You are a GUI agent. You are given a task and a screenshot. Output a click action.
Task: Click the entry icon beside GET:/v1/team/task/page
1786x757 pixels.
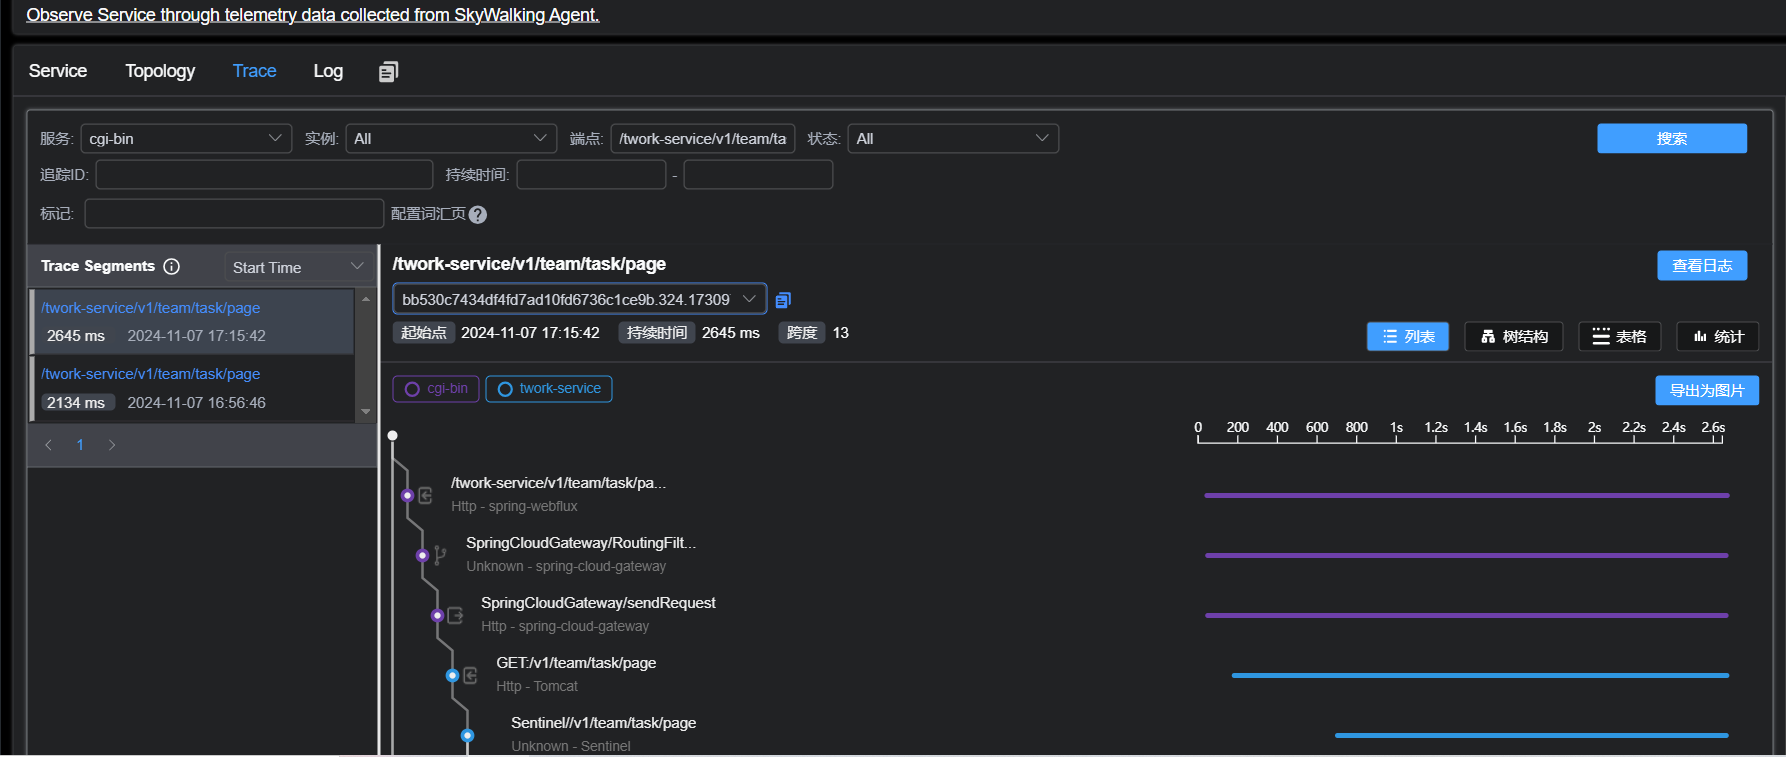470,676
